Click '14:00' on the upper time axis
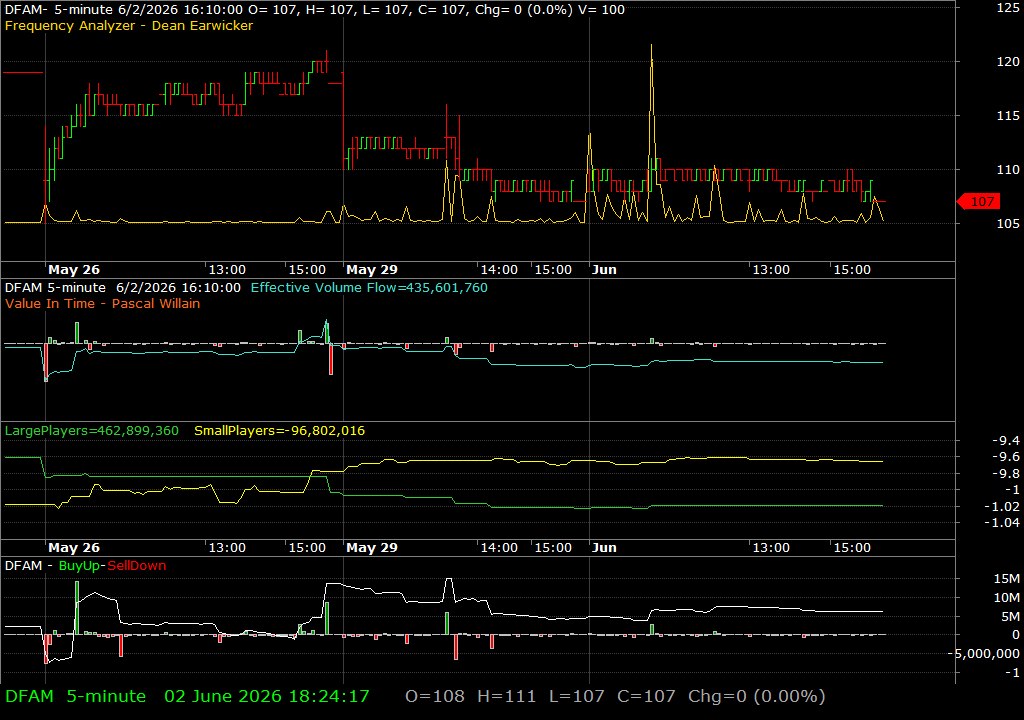Image resolution: width=1024 pixels, height=720 pixels. click(x=499, y=269)
